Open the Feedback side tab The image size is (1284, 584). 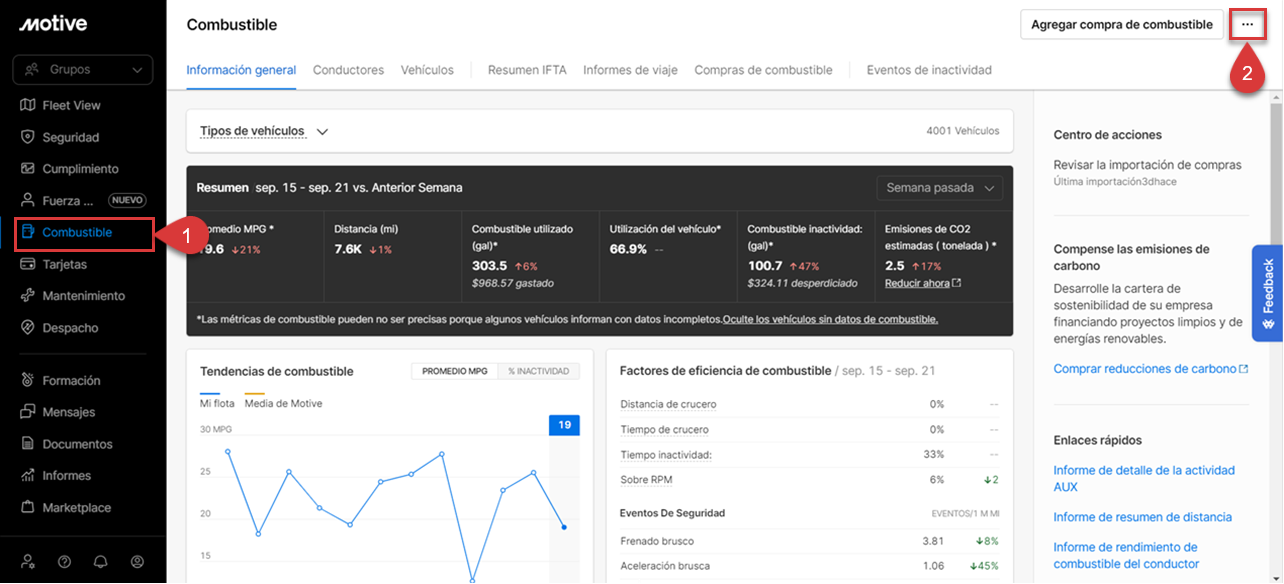coord(1267,293)
